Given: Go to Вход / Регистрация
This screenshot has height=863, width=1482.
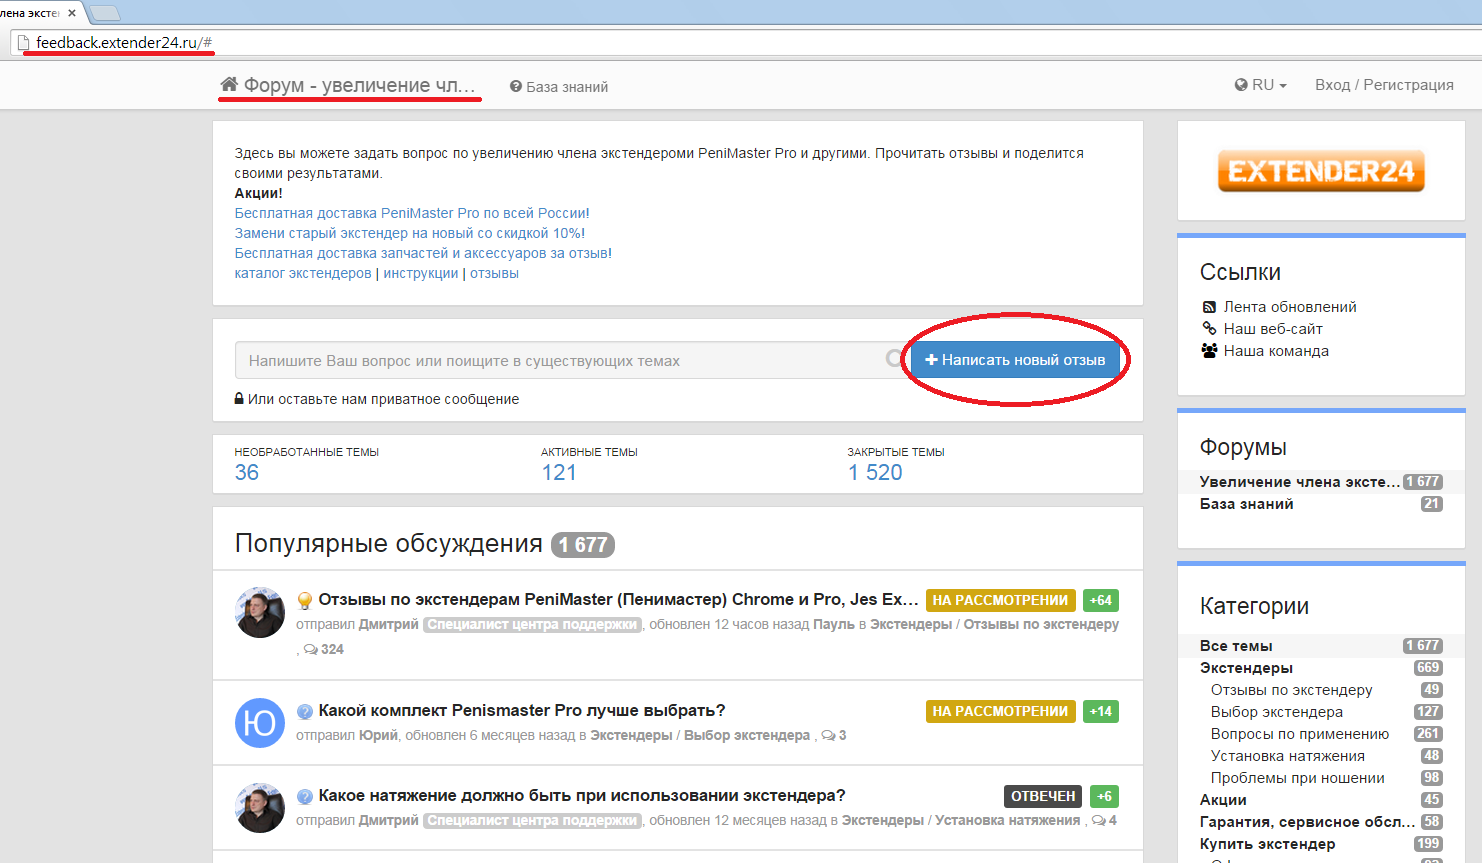Looking at the screenshot, I should pos(1384,85).
